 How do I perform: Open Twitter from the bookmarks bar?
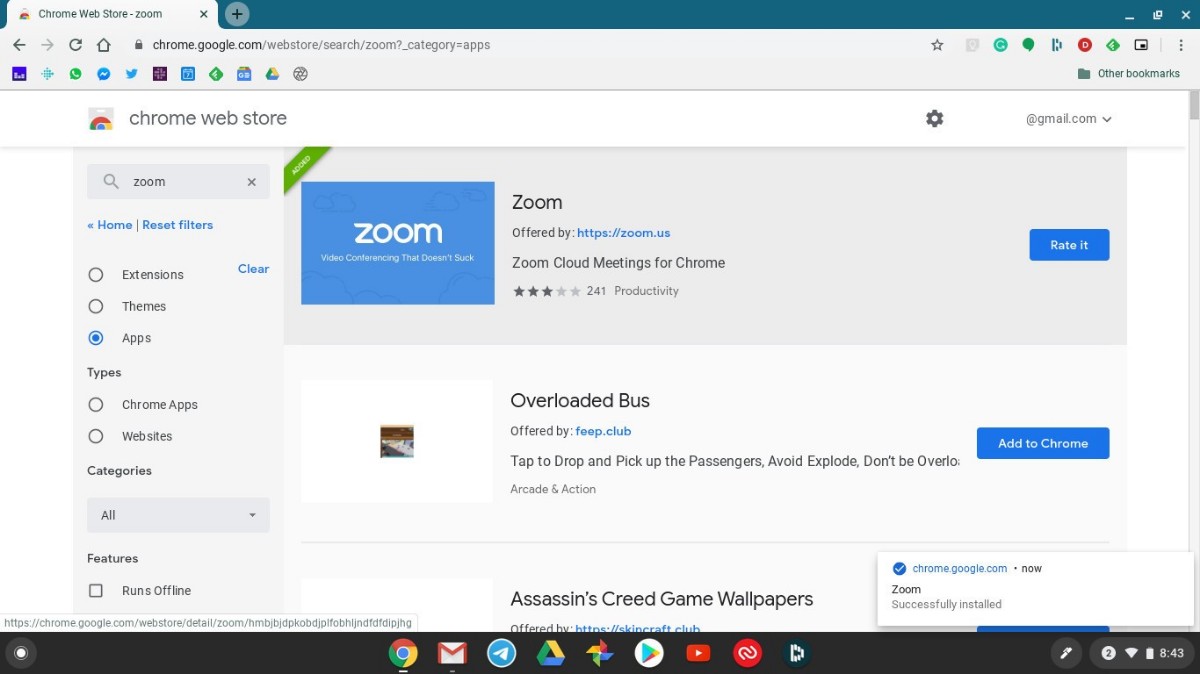pos(131,73)
